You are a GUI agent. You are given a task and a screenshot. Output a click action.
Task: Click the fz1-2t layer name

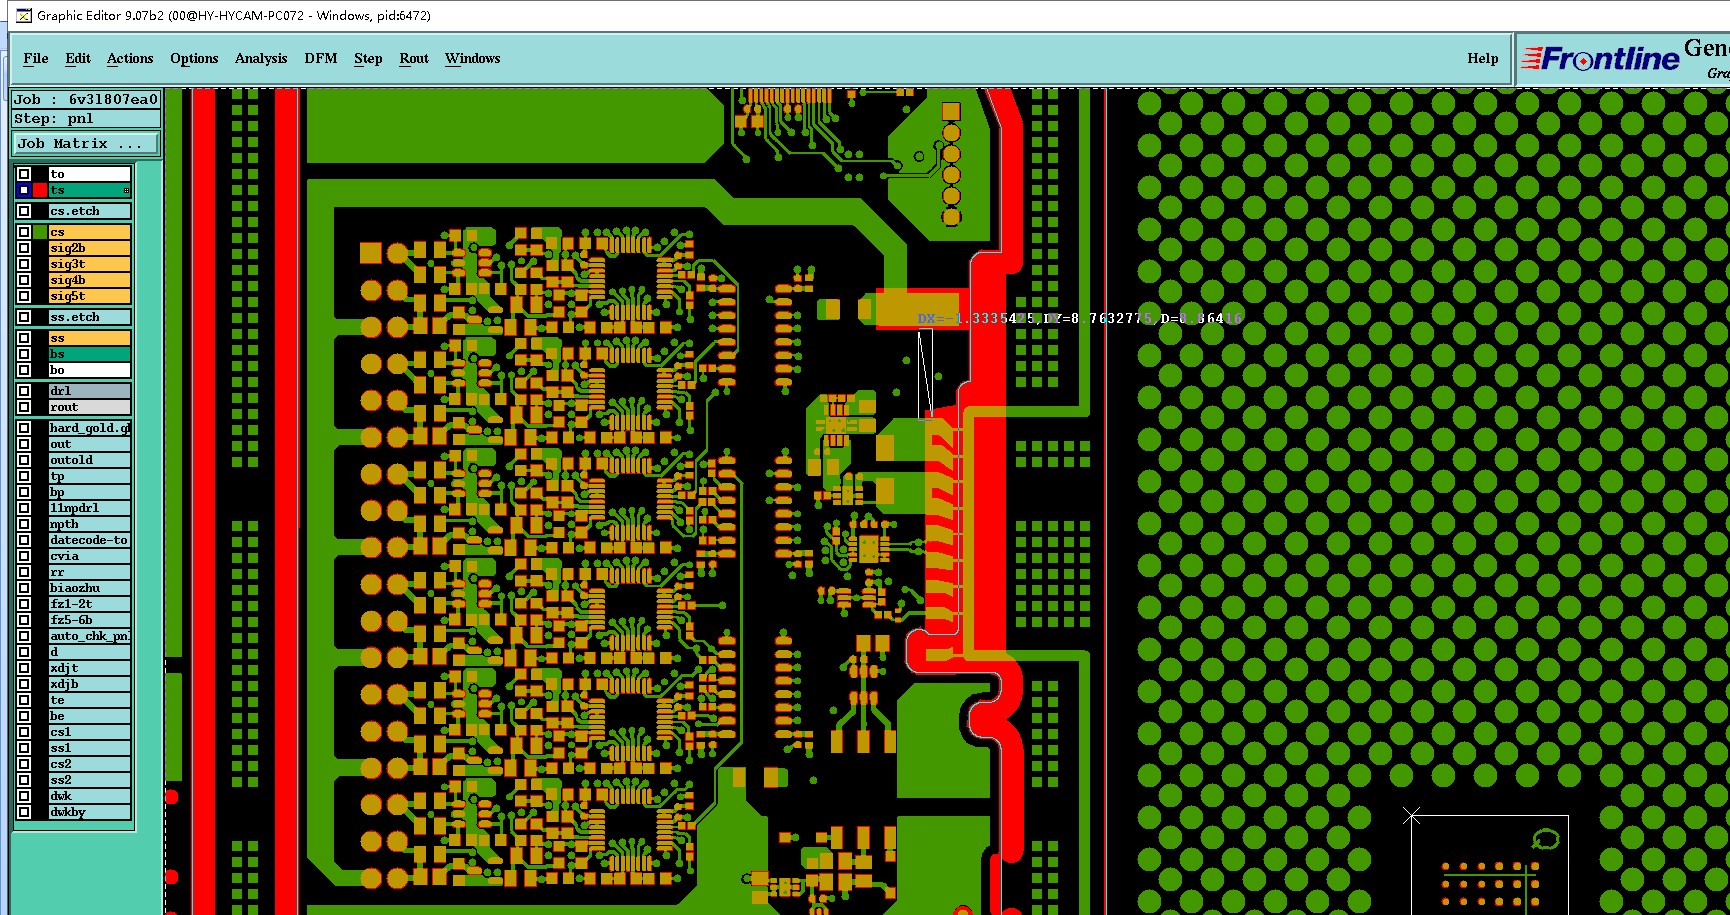pyautogui.click(x=90, y=604)
